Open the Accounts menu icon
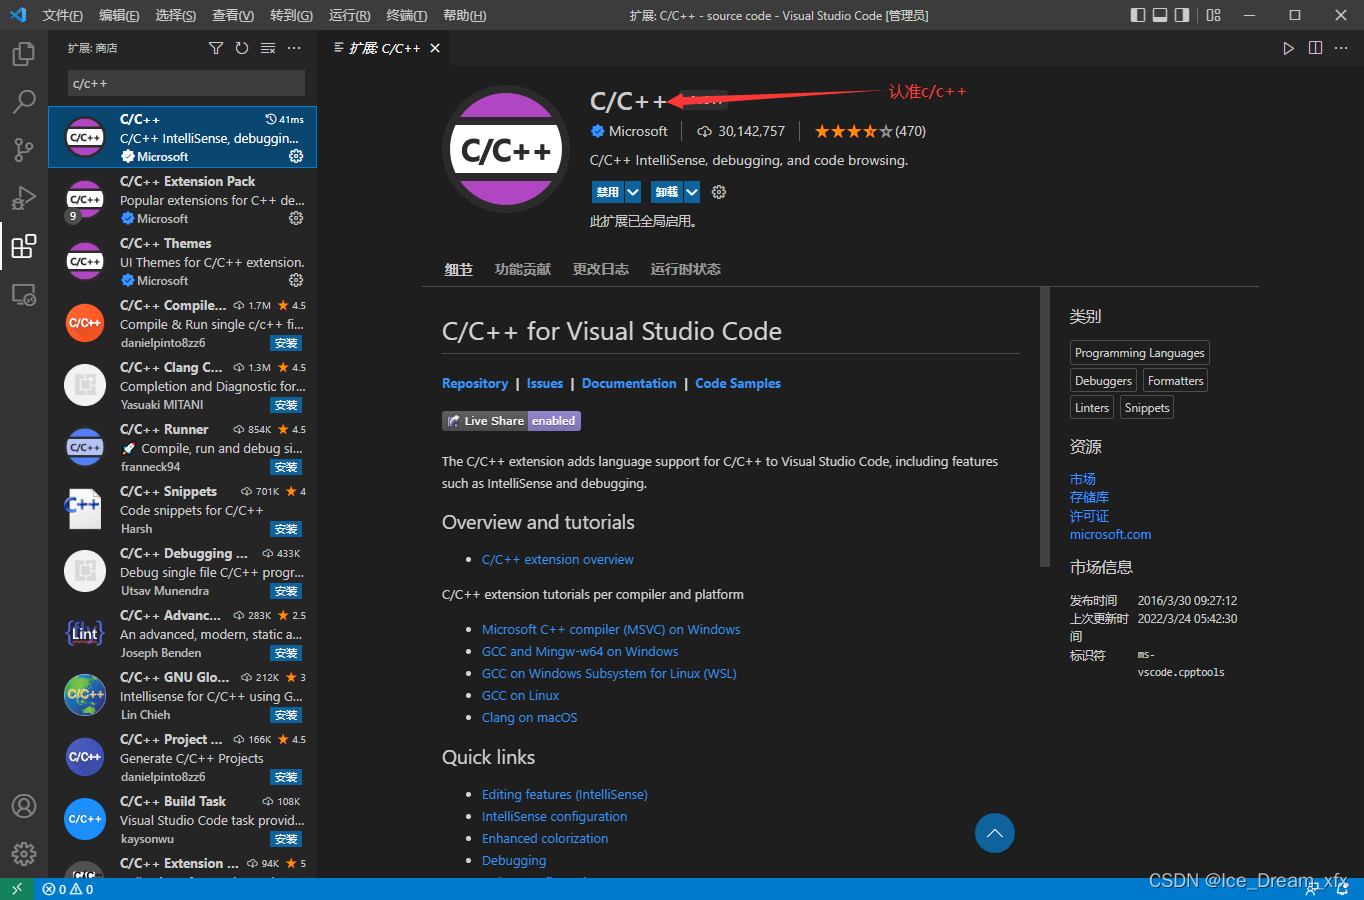 point(24,806)
